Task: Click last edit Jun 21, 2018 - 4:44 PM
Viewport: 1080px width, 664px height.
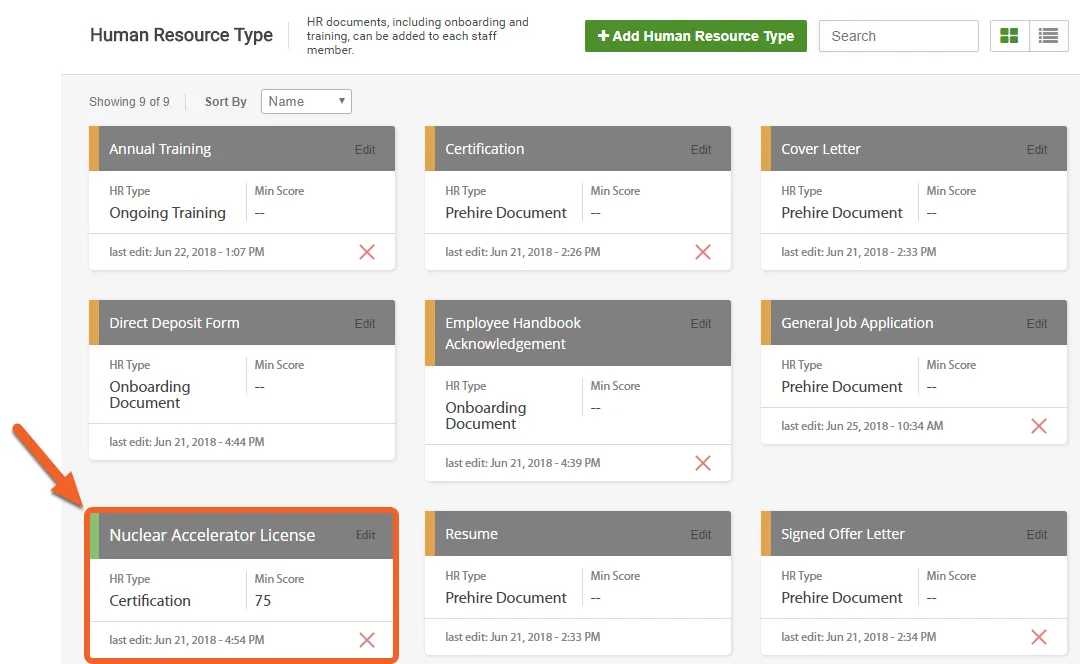Action: point(187,442)
